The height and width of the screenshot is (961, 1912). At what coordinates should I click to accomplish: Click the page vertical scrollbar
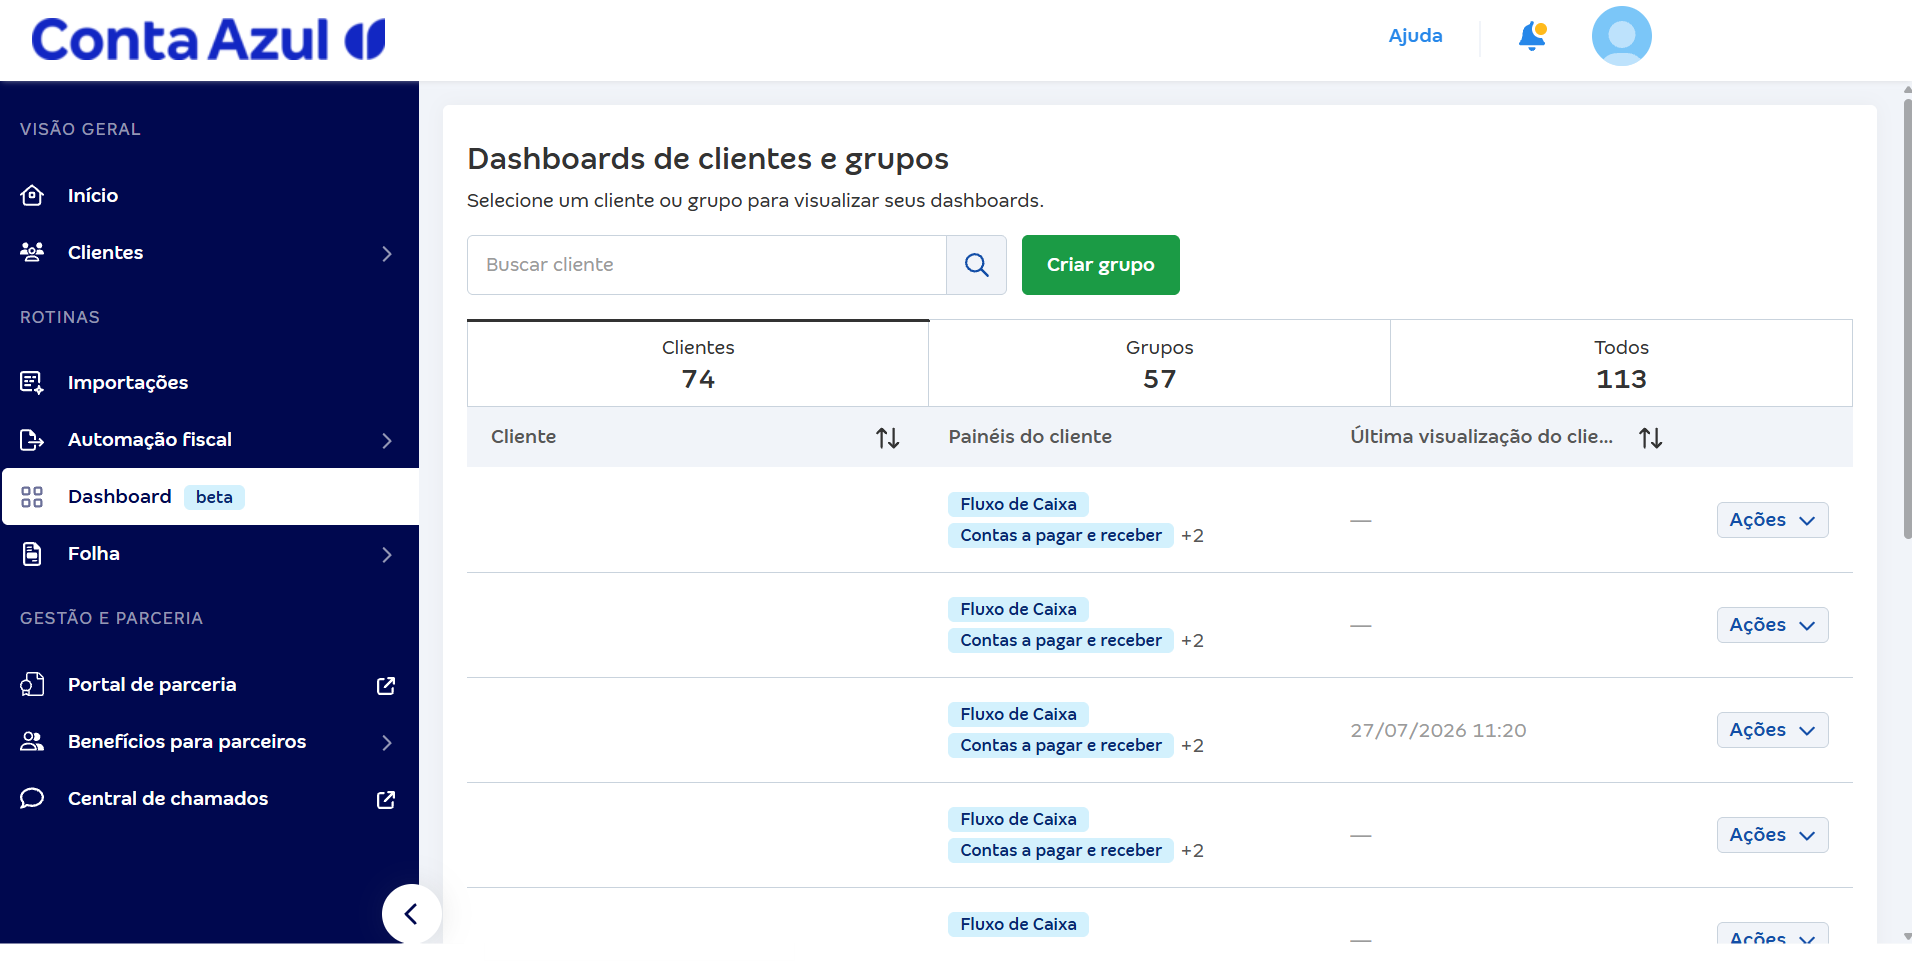coord(1907,317)
